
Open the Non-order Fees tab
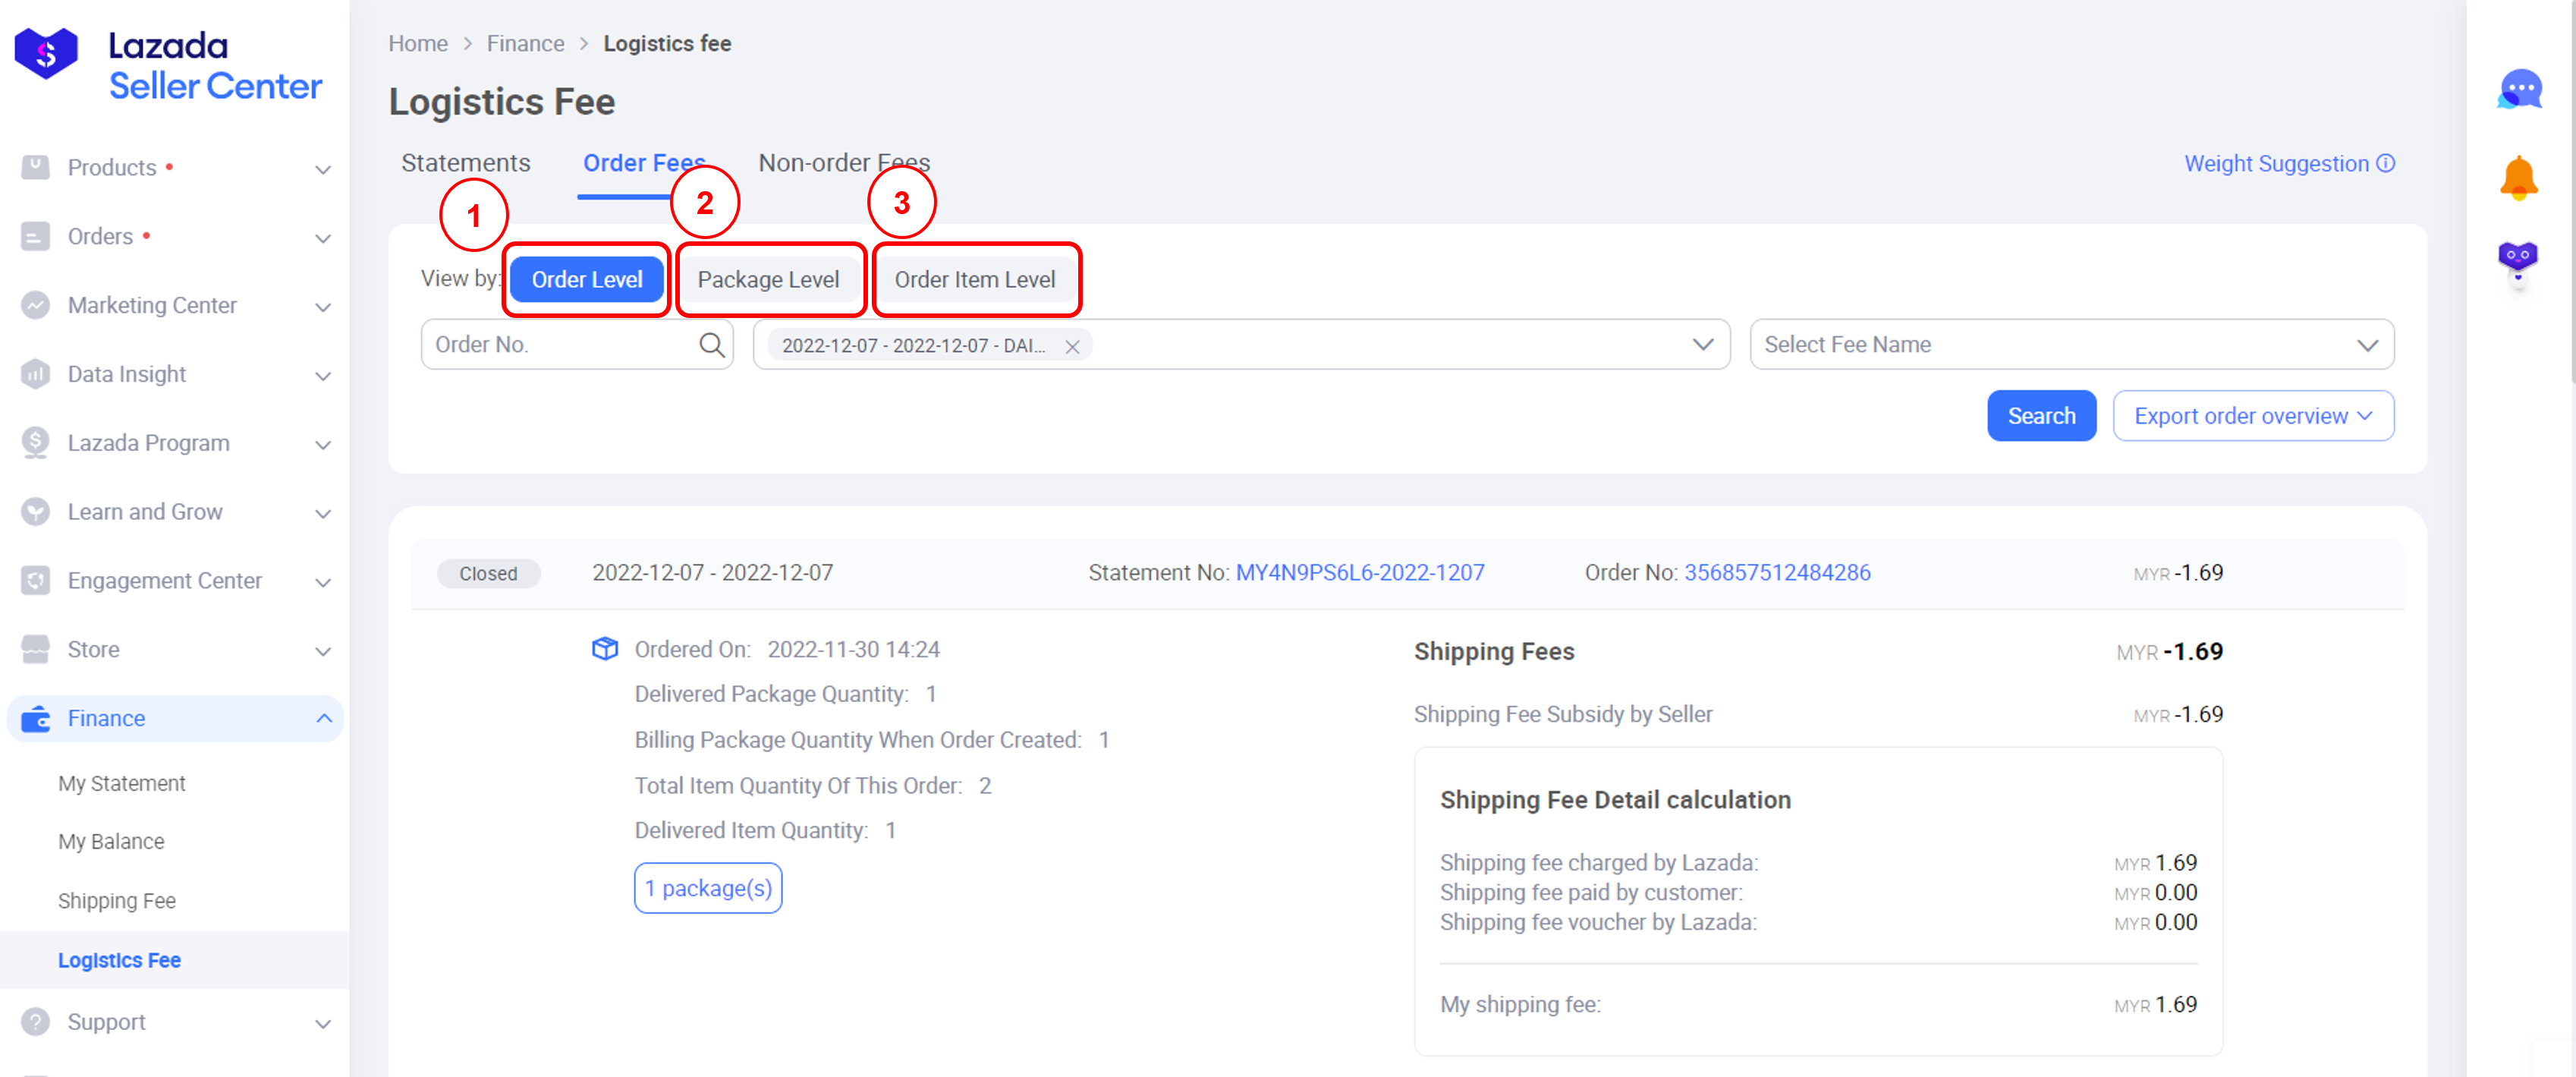coord(843,162)
